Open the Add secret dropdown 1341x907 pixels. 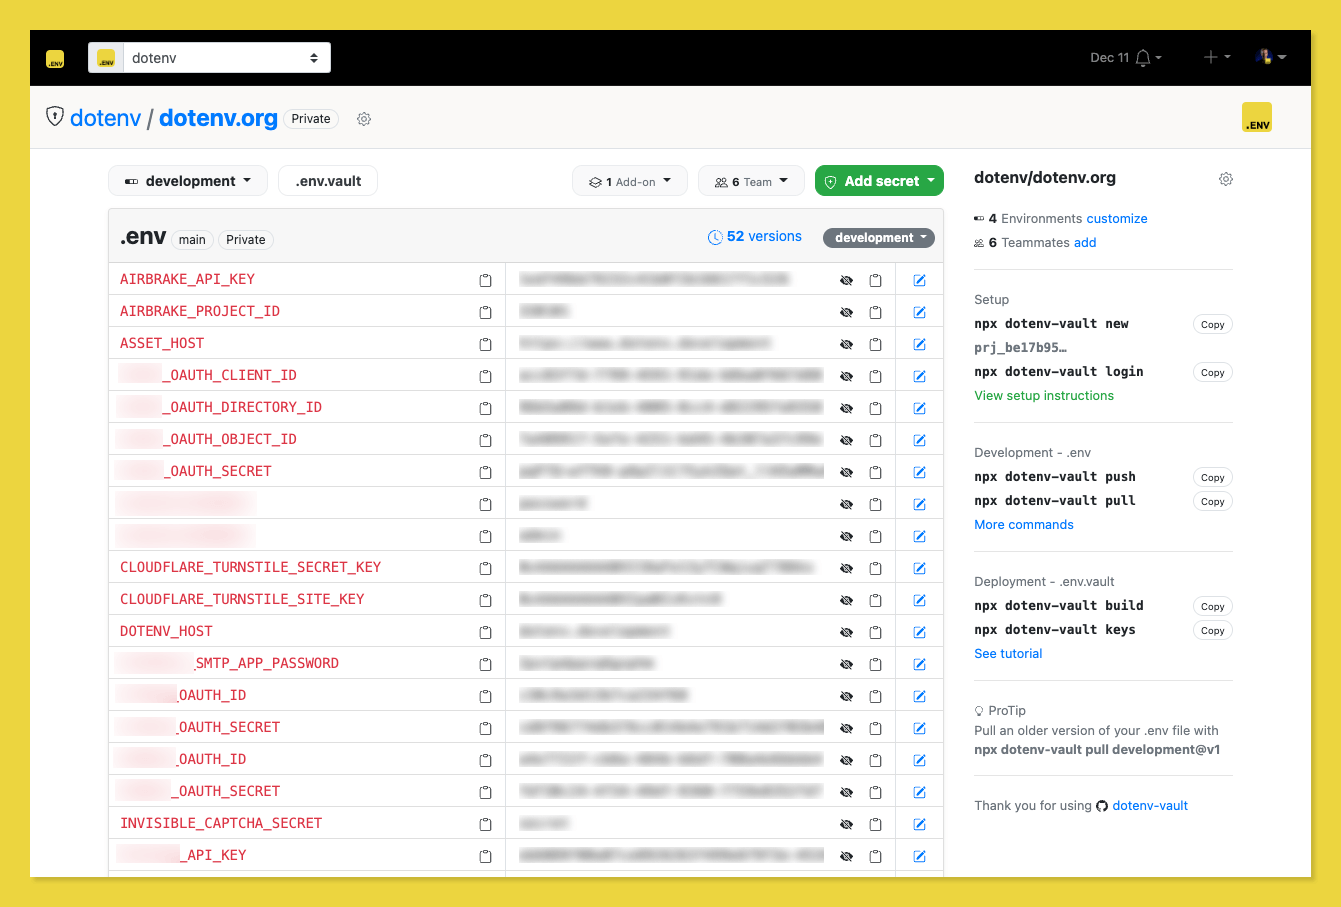(879, 181)
